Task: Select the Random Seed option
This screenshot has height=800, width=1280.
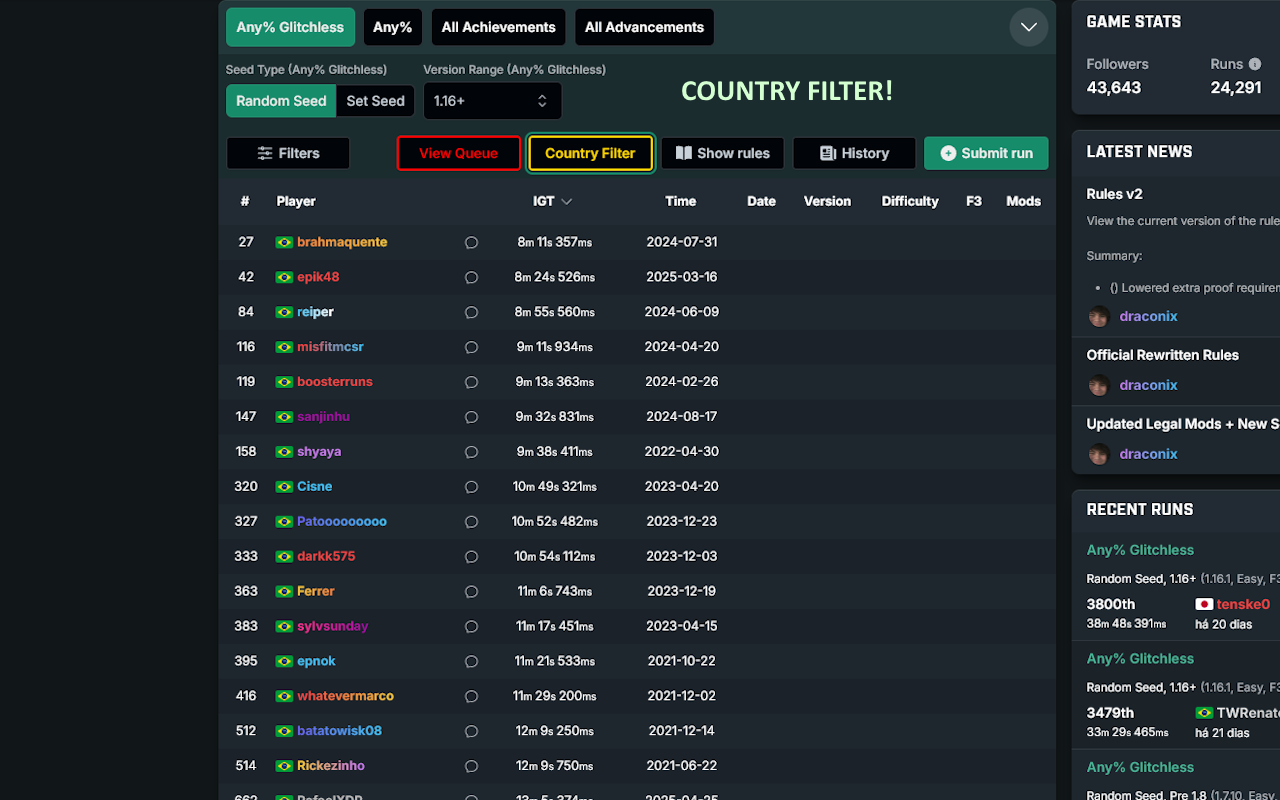Action: coord(281,101)
